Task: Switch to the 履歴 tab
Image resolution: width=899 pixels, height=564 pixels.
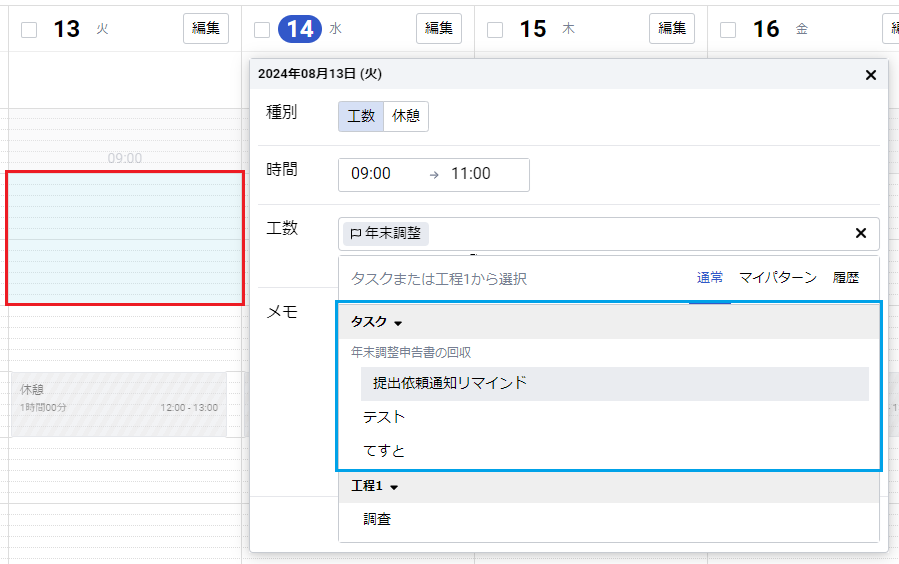Action: (x=846, y=278)
